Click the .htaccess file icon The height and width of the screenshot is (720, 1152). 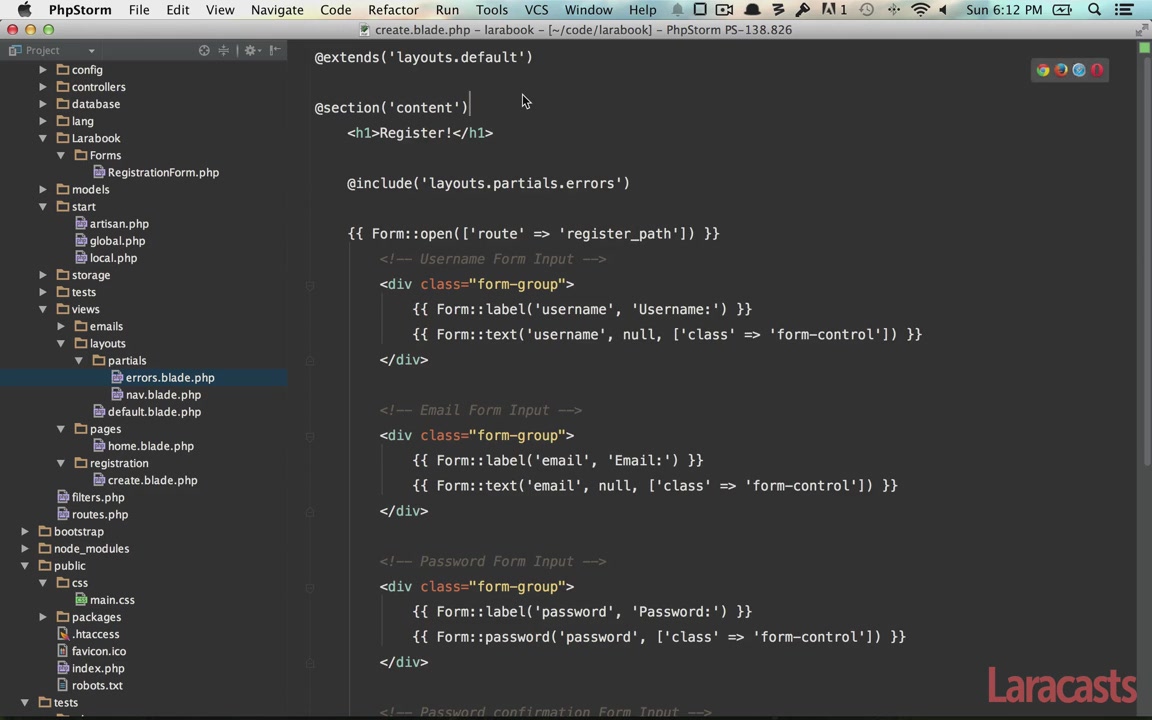[63, 634]
